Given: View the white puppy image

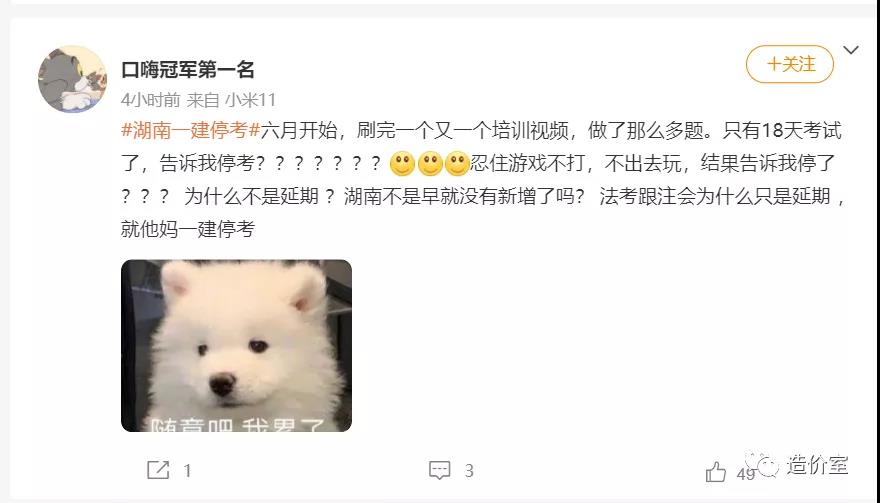Looking at the screenshot, I should [x=236, y=345].
